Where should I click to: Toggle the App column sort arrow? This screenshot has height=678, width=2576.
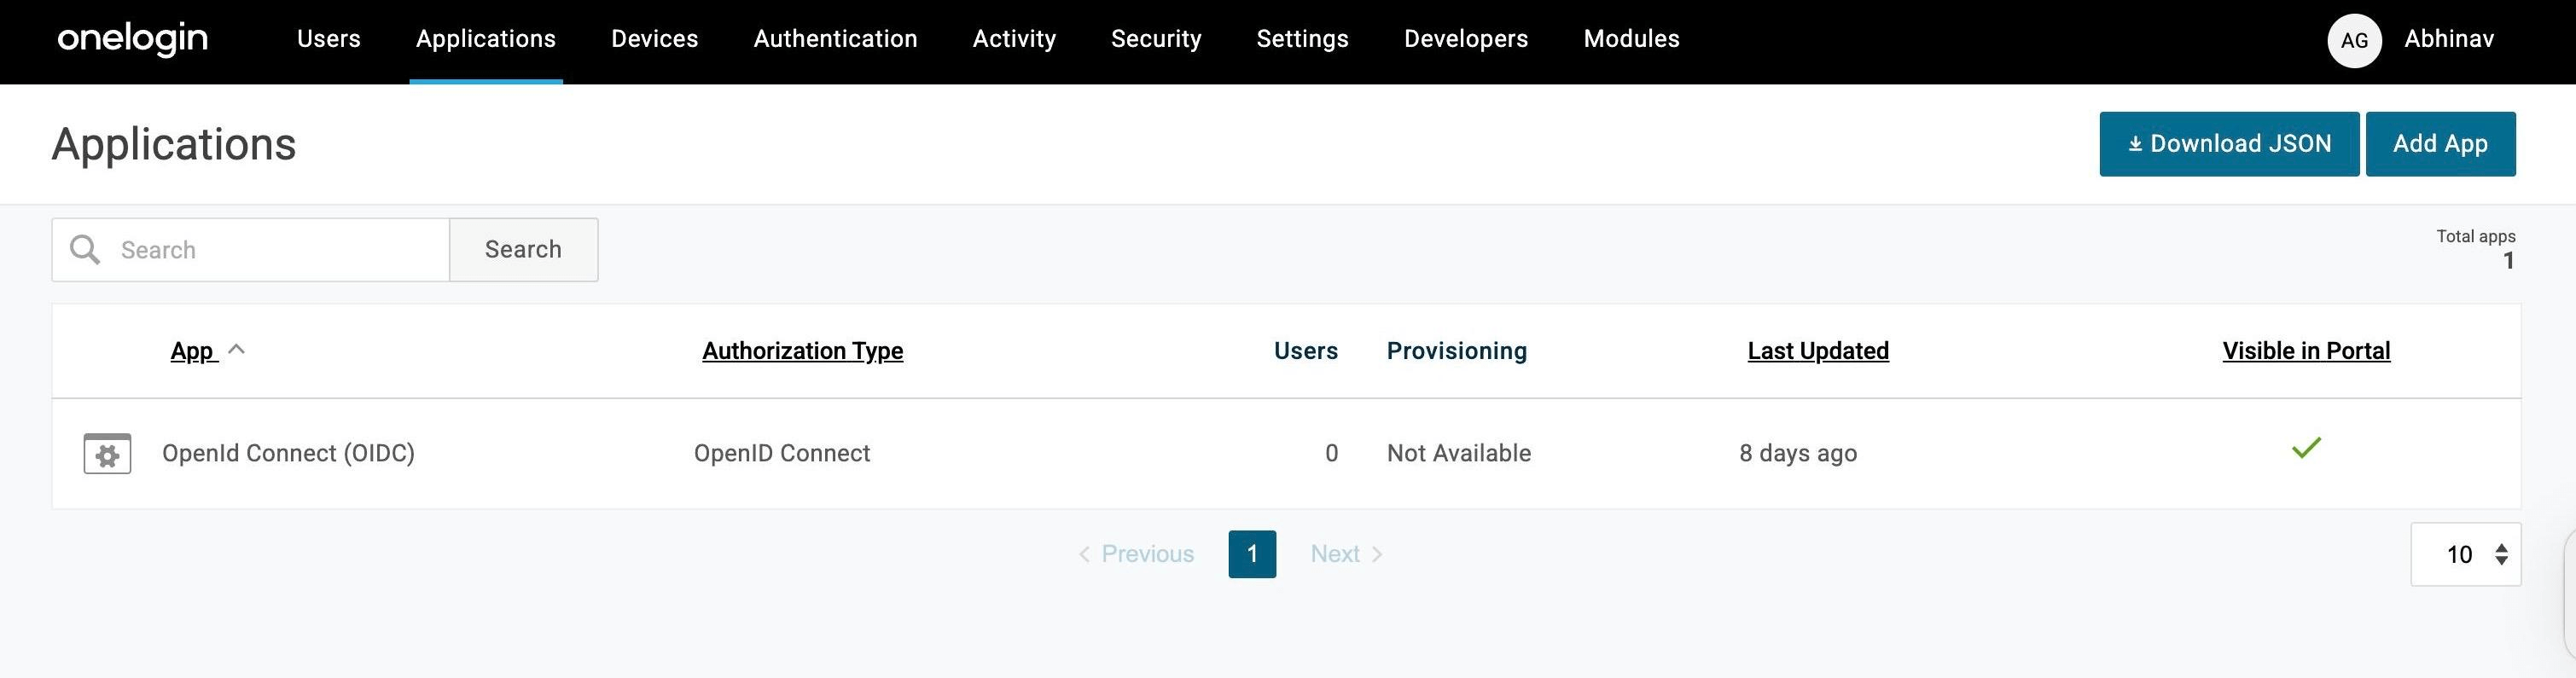click(x=237, y=349)
